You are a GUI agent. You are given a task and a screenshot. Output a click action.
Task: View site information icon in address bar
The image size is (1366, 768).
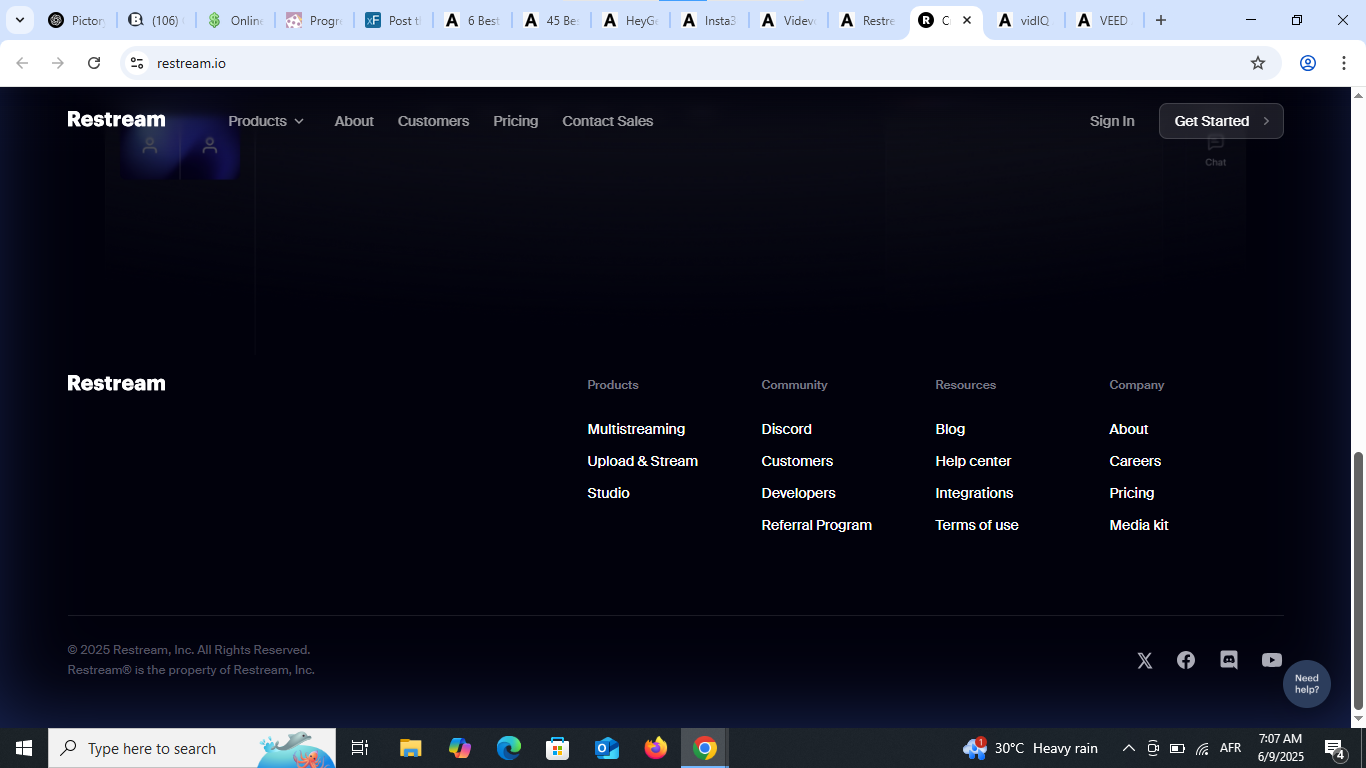coord(137,63)
